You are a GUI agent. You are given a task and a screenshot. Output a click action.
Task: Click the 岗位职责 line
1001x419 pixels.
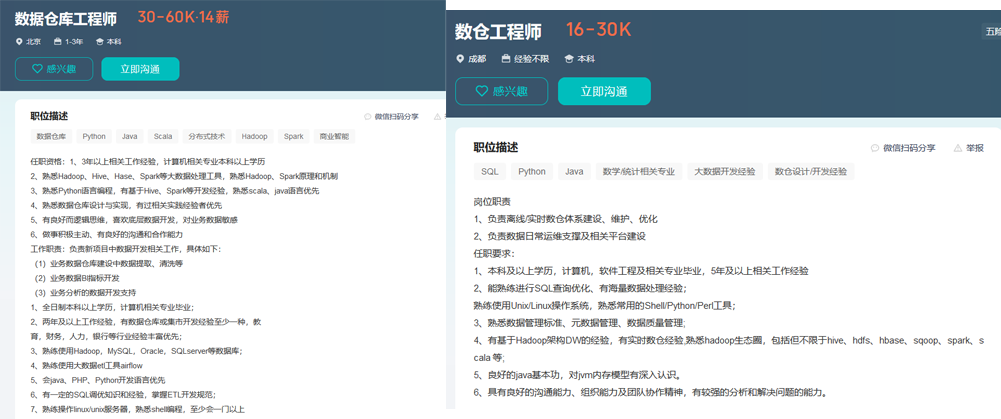pos(492,202)
